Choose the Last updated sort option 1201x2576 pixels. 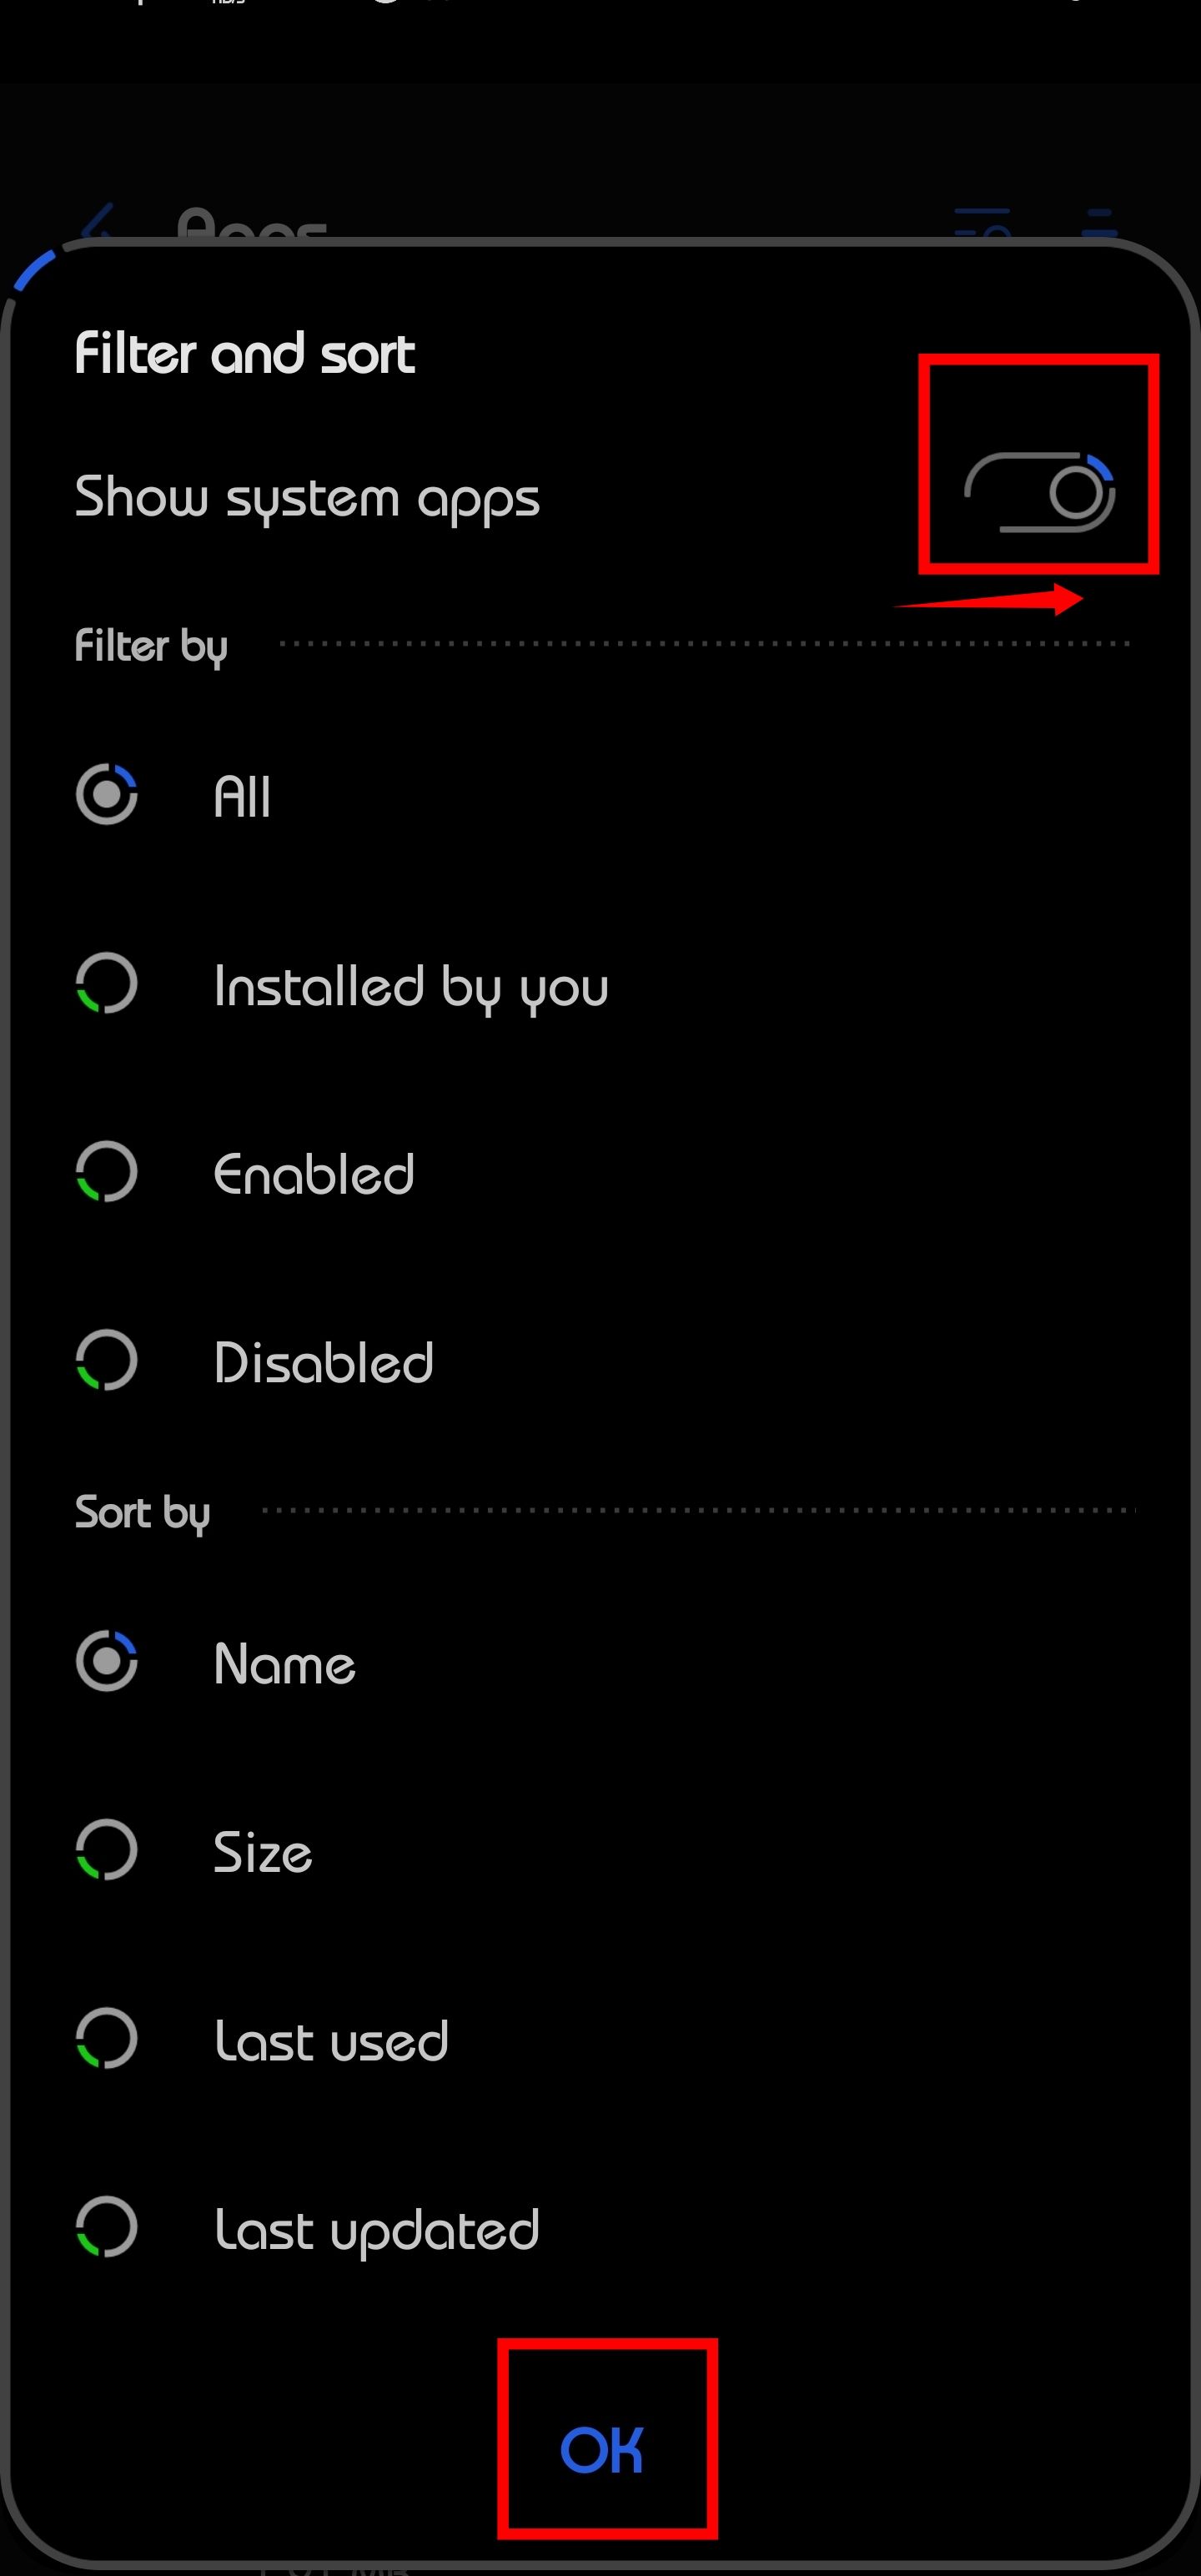click(x=107, y=2227)
